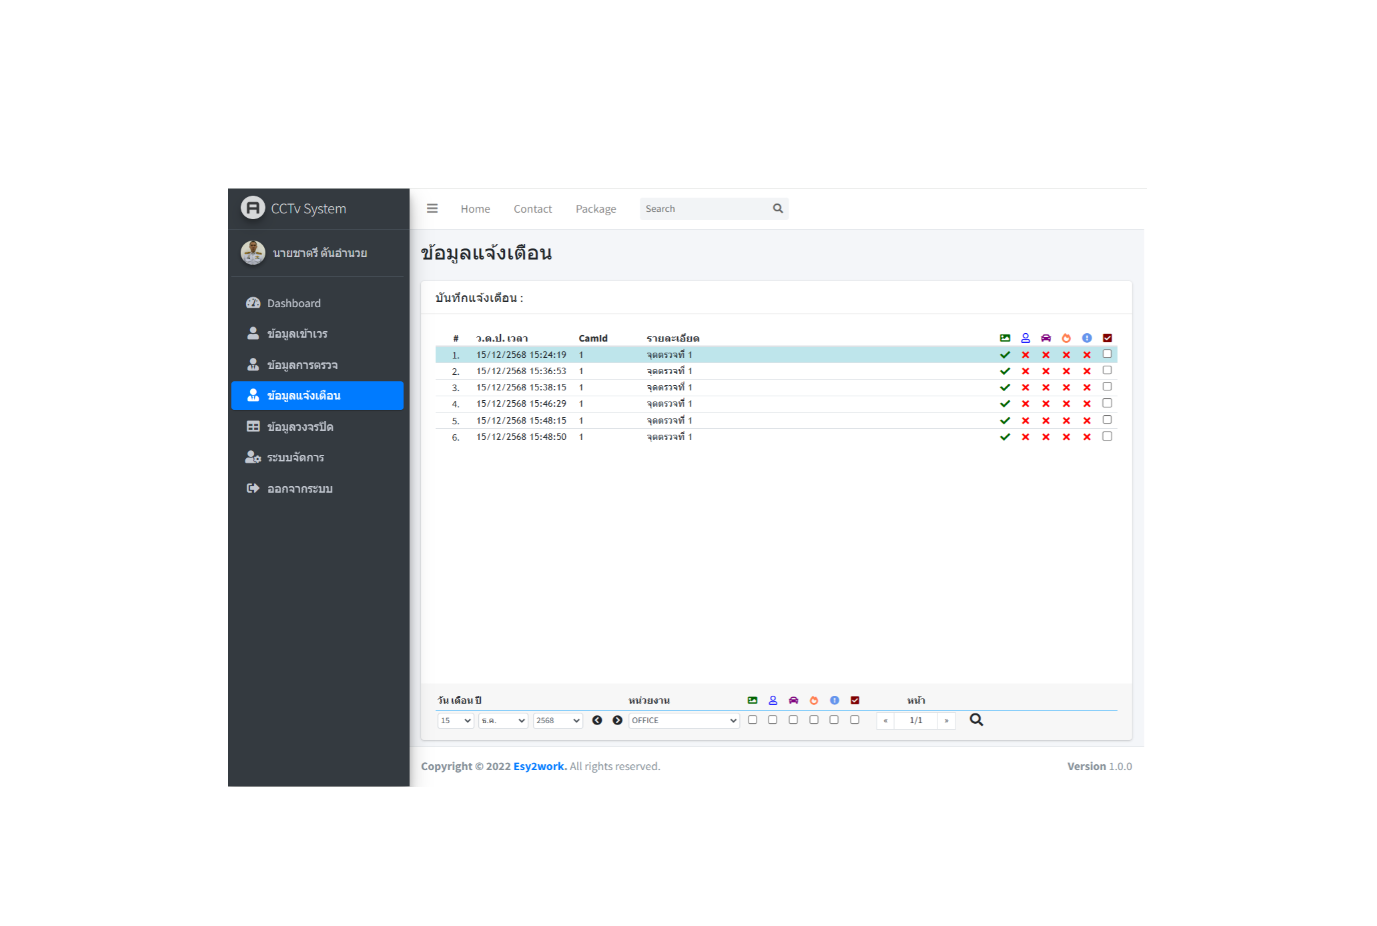Go to next date with right arrow circle
Screen dimensions: 1377x926
coord(617,720)
